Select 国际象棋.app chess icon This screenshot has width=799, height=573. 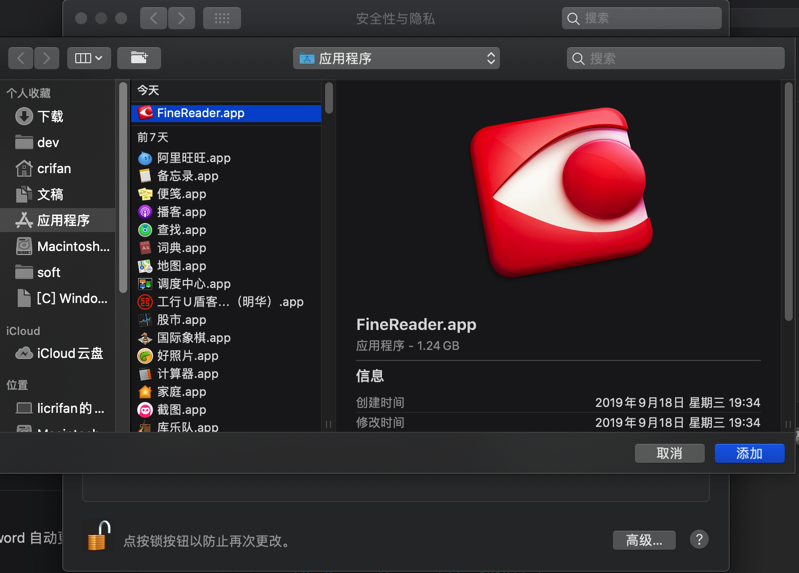pos(145,338)
